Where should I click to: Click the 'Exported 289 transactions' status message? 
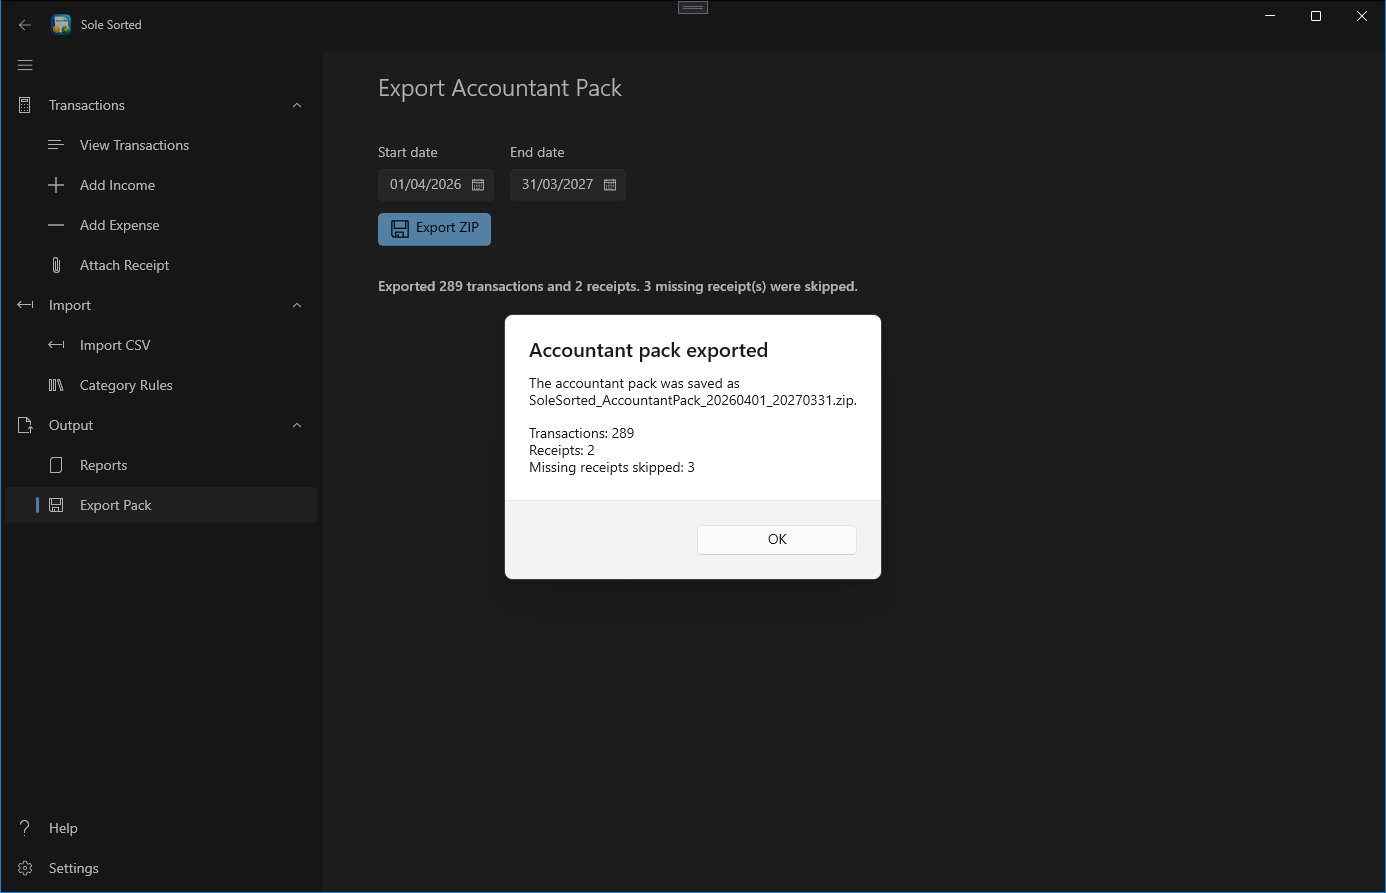click(618, 286)
